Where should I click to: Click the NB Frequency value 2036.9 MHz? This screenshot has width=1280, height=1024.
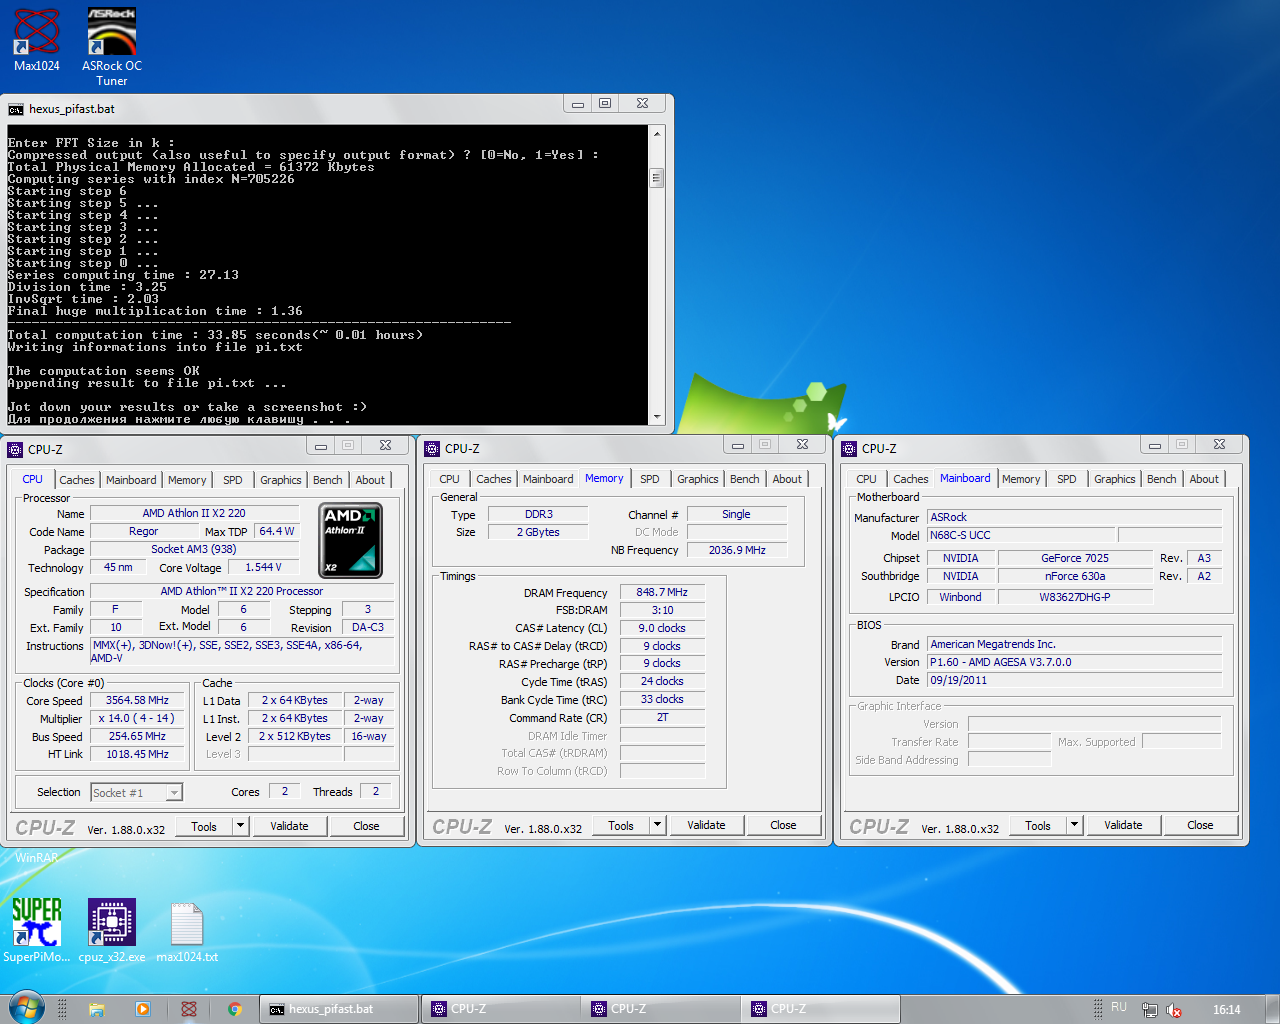[737, 550]
